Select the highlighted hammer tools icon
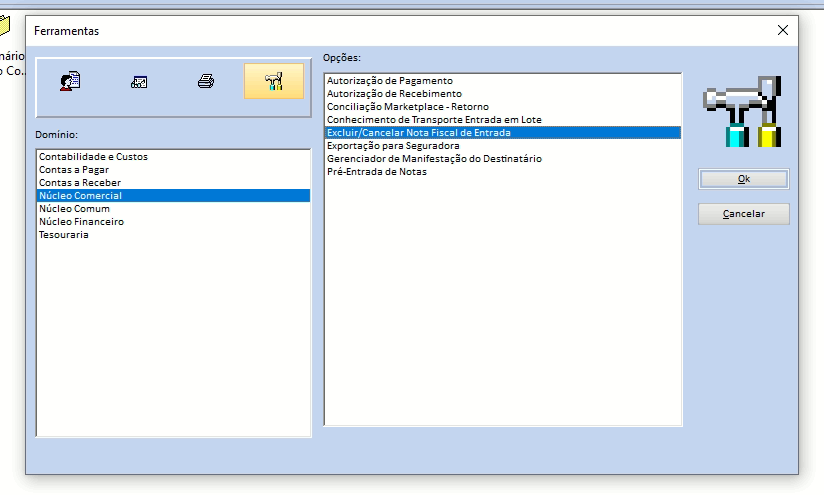Image resolution: width=824 pixels, height=495 pixels. tap(274, 81)
